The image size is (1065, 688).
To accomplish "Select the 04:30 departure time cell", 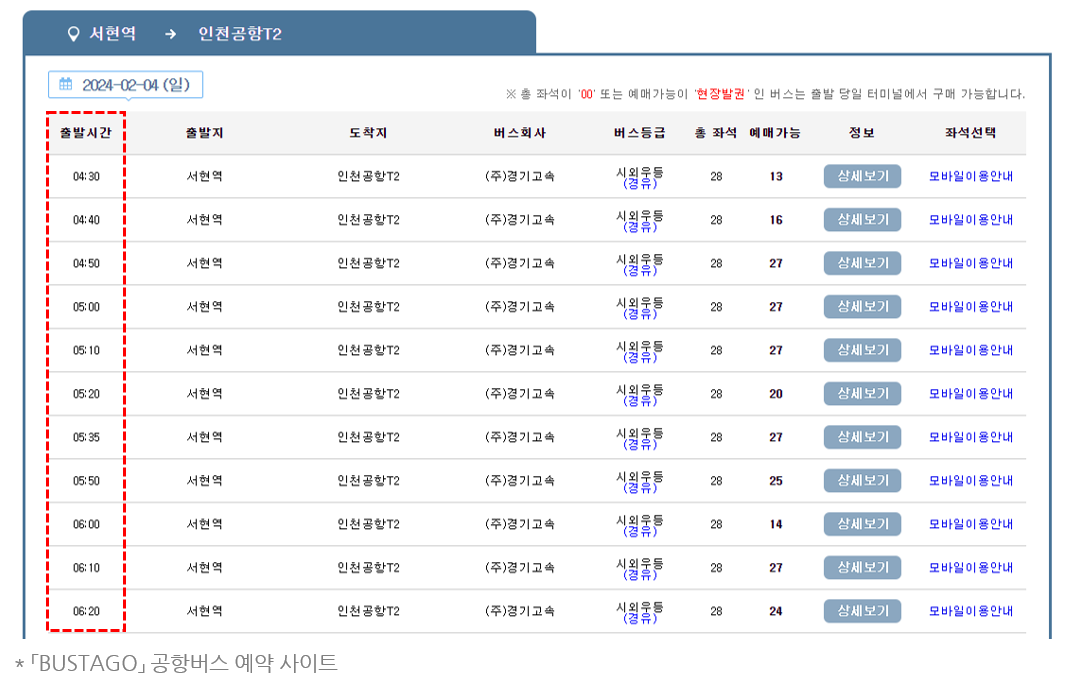I will point(86,177).
